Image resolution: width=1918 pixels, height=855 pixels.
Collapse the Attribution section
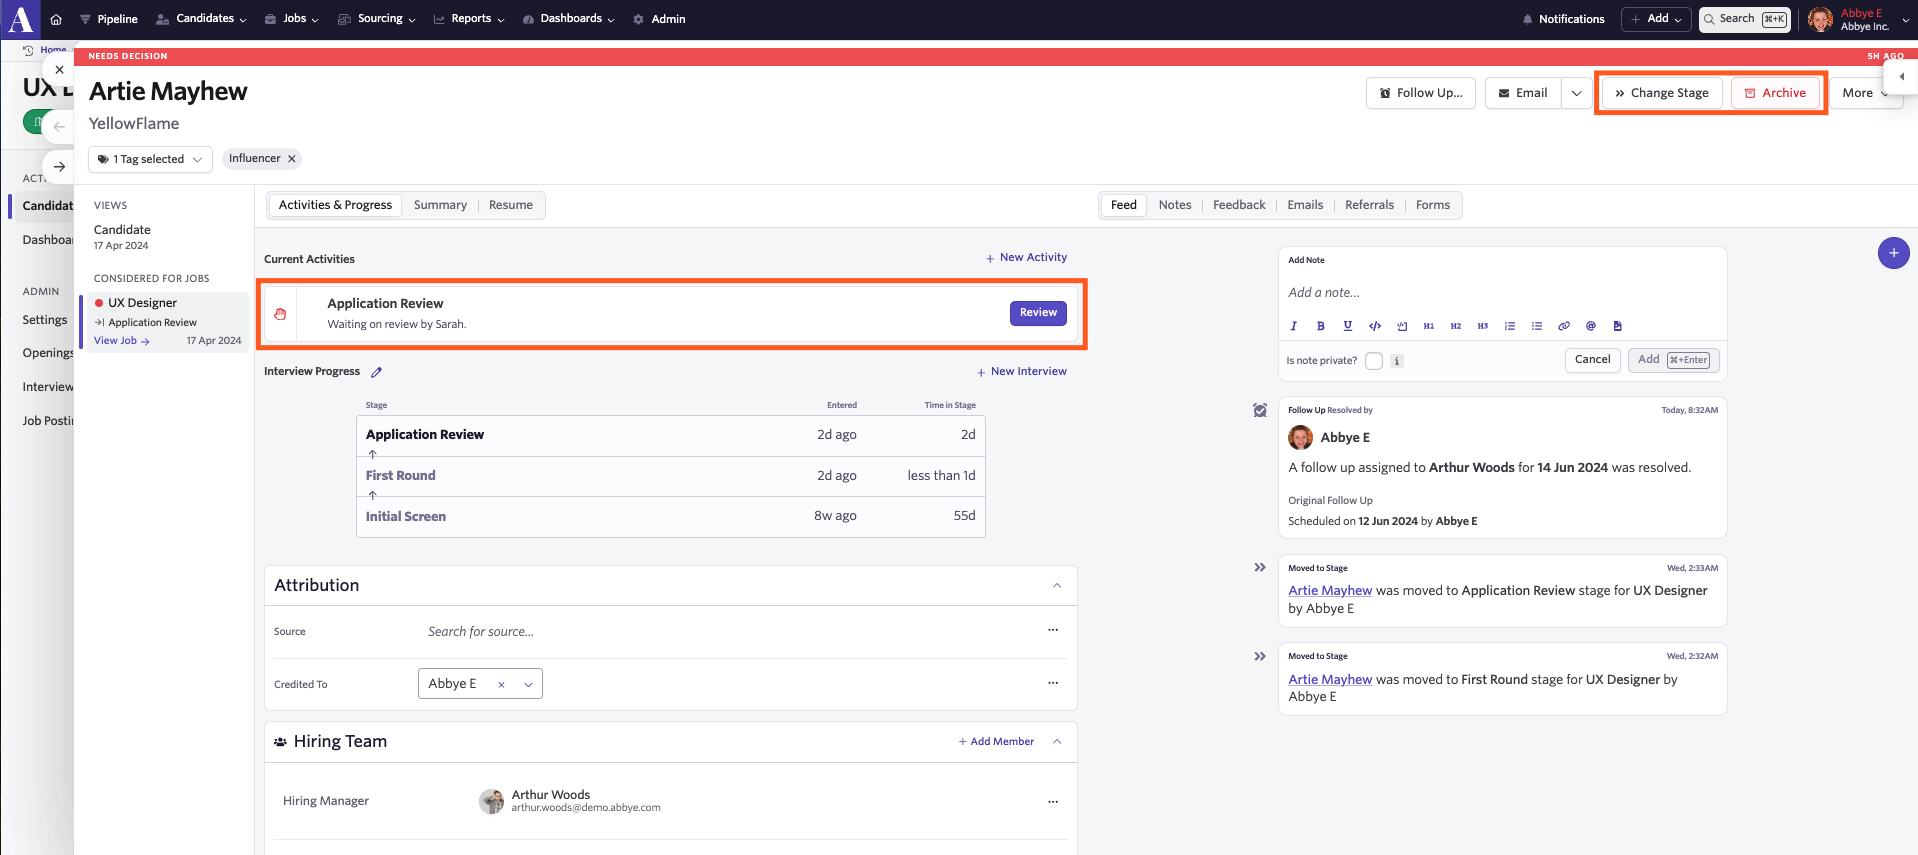point(1057,586)
